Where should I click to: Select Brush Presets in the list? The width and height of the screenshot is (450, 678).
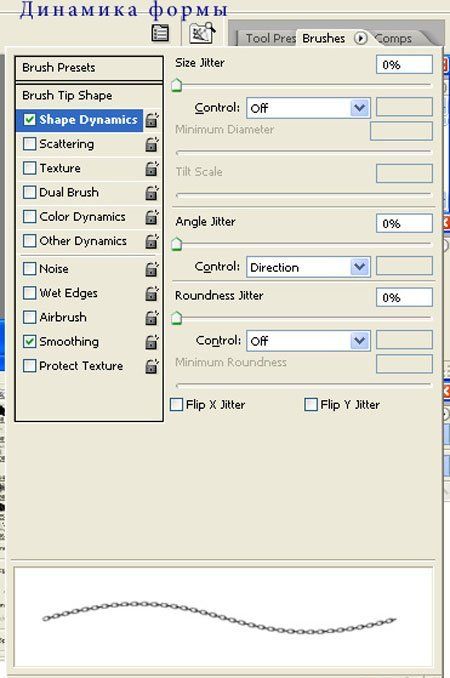tap(89, 68)
